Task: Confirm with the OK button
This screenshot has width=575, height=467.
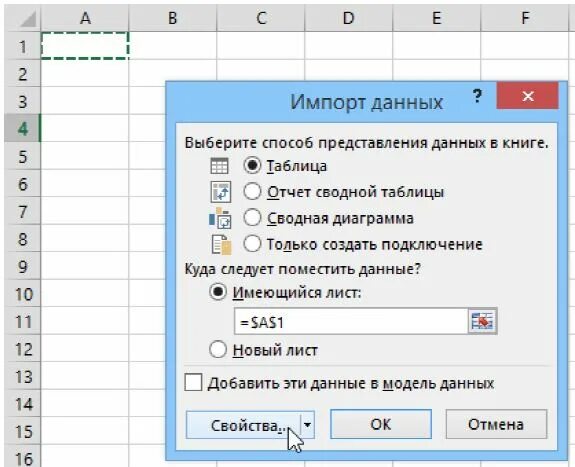Action: click(381, 424)
